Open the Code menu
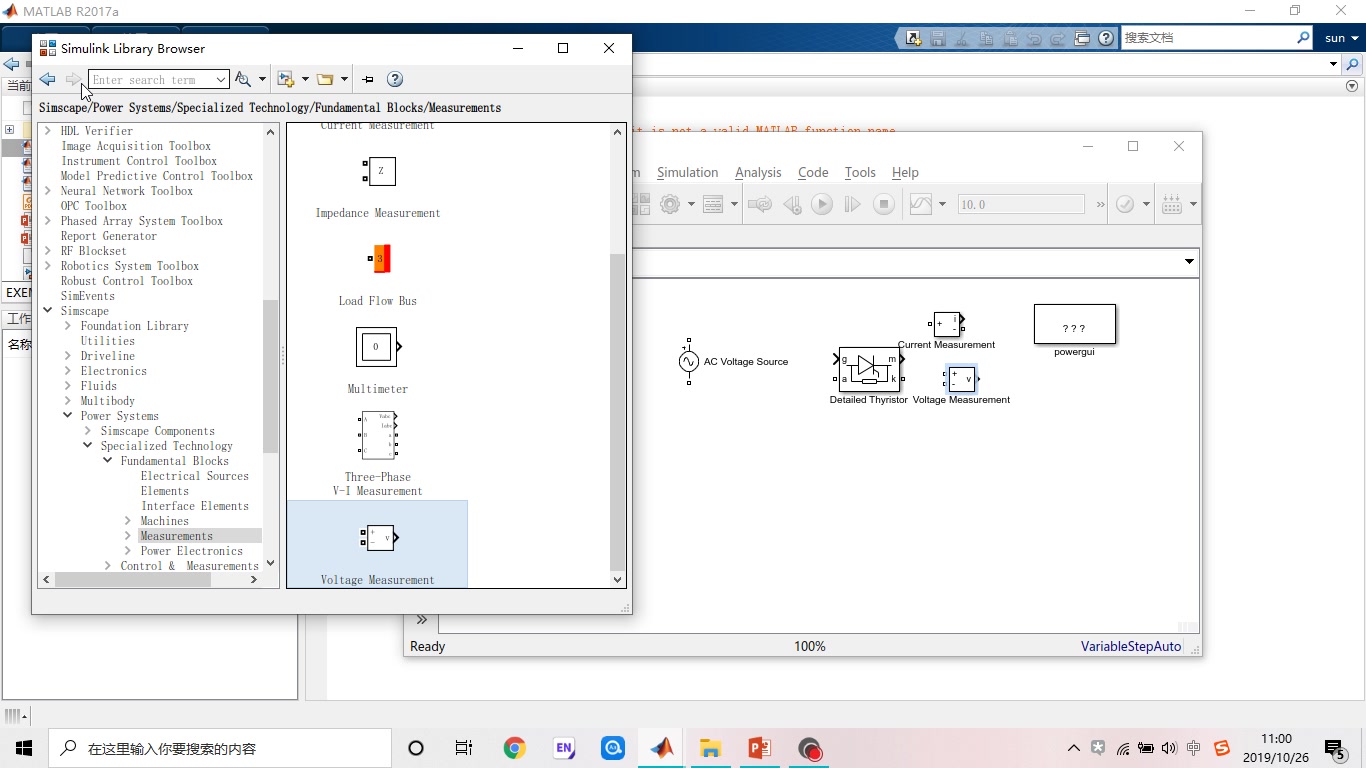The width and height of the screenshot is (1366, 768). coord(813,172)
